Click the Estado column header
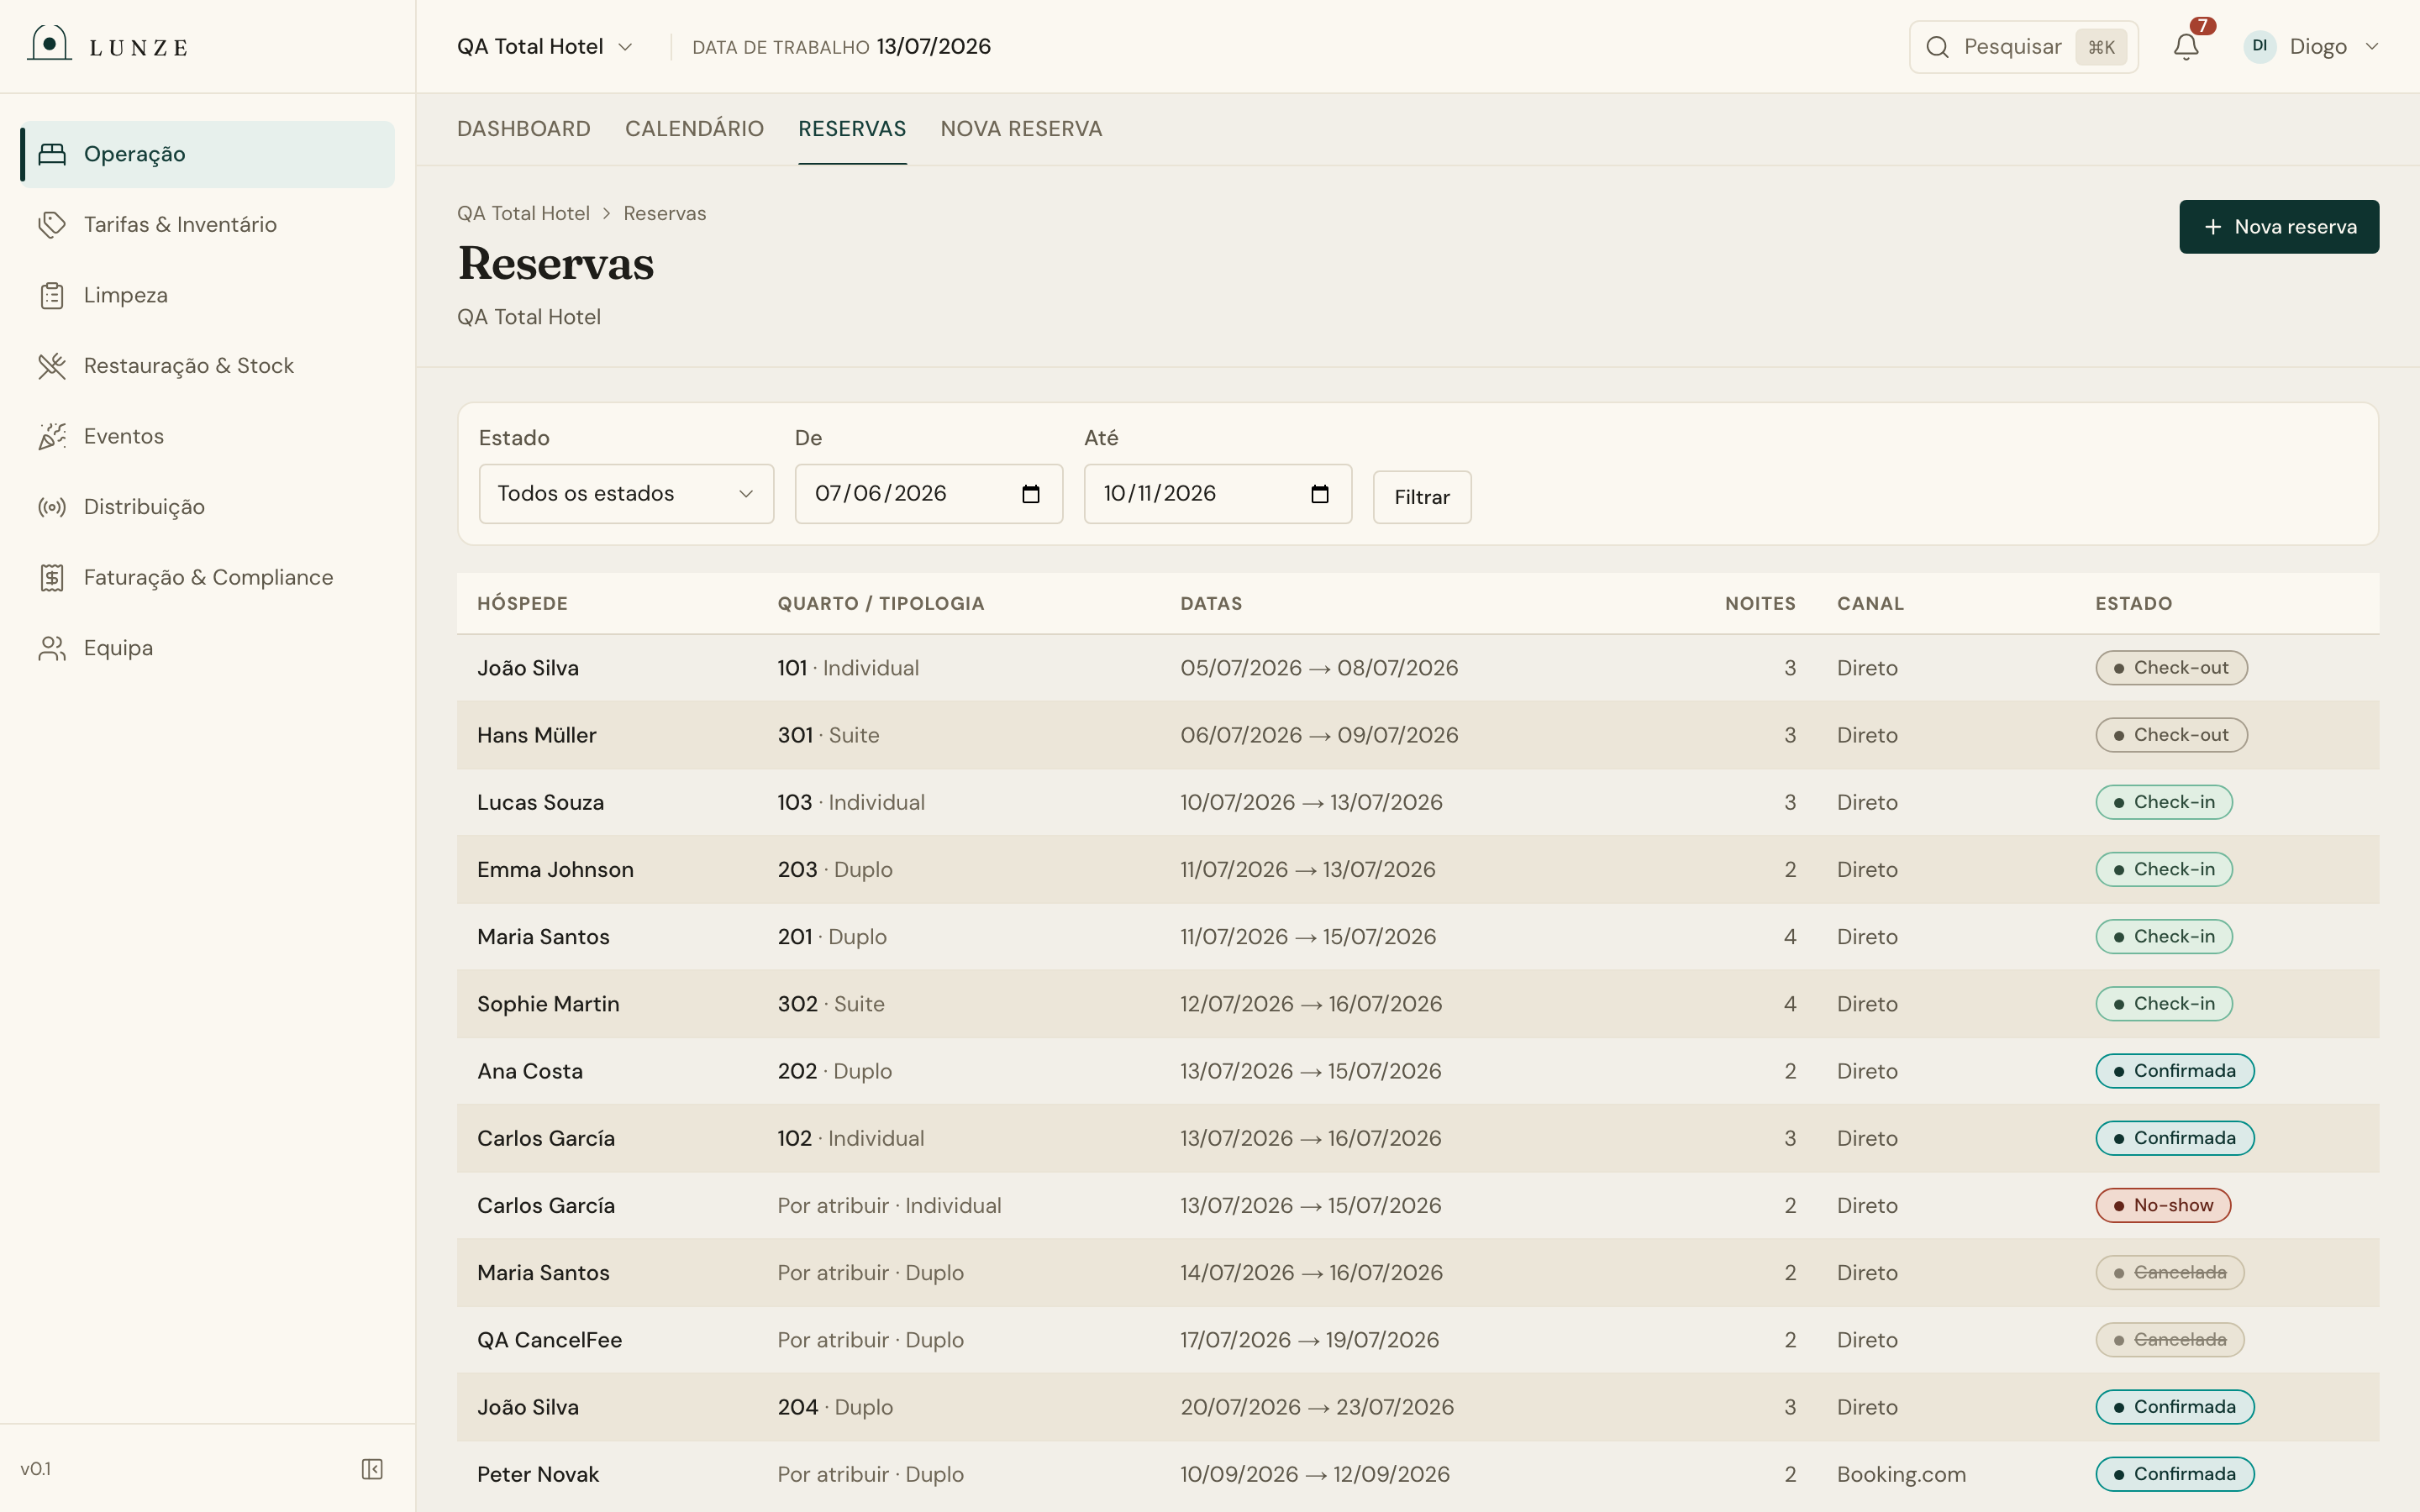The height and width of the screenshot is (1512, 2420). tap(2133, 603)
